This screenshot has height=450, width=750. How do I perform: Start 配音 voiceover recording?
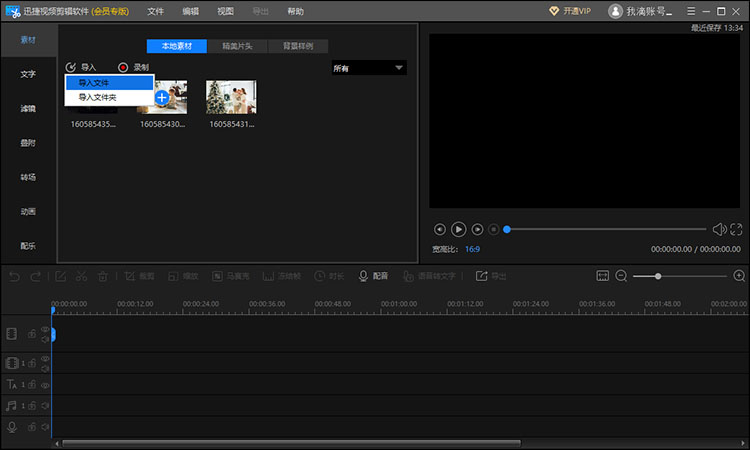click(373, 276)
